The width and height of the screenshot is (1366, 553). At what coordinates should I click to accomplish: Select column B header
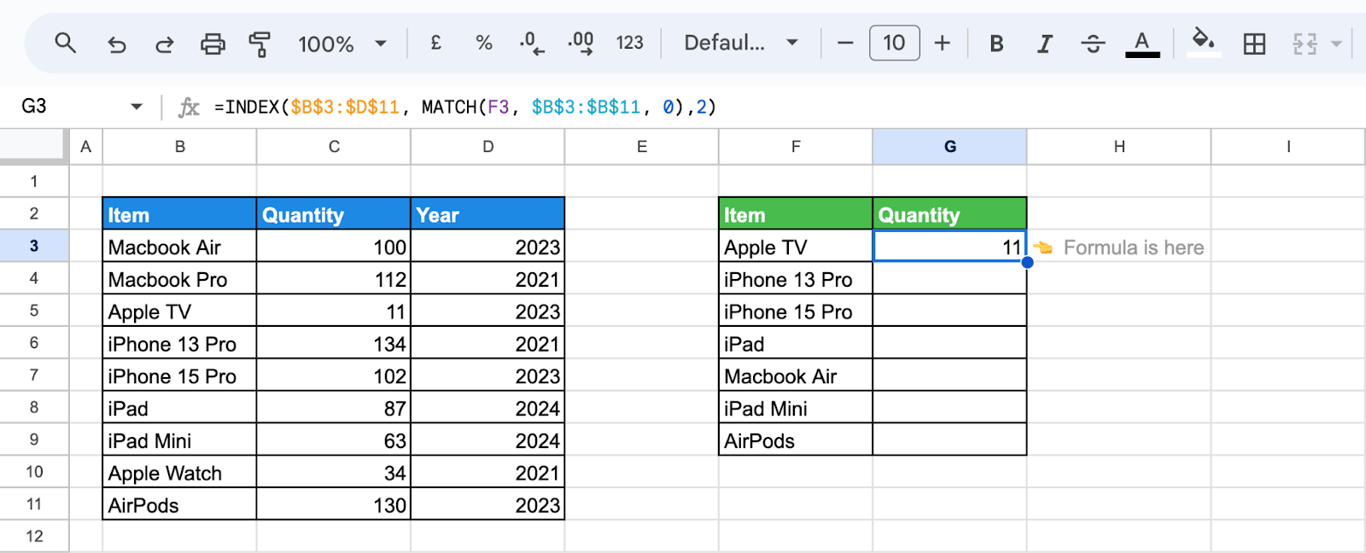[179, 147]
